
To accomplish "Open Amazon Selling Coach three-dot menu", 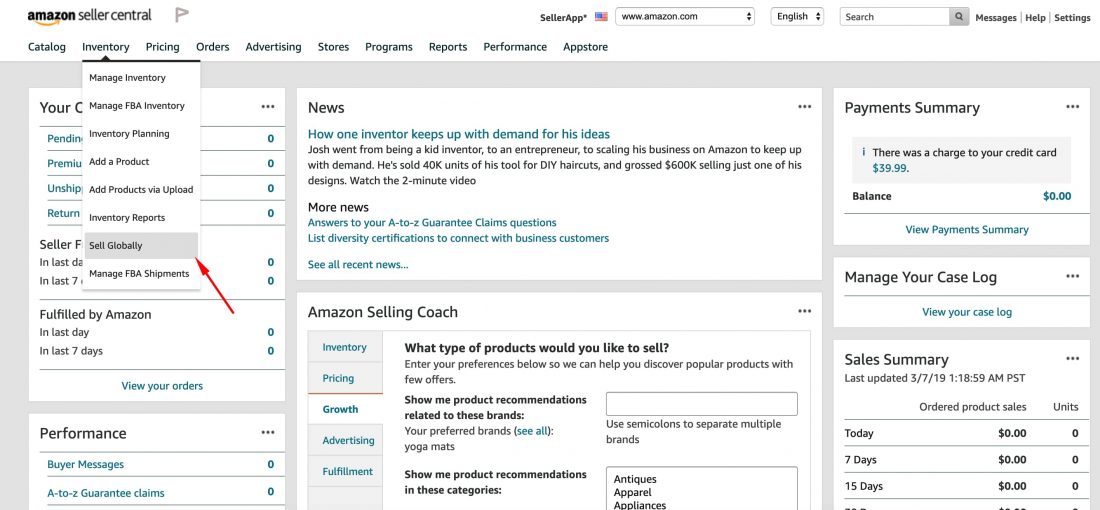I will tap(804, 311).
